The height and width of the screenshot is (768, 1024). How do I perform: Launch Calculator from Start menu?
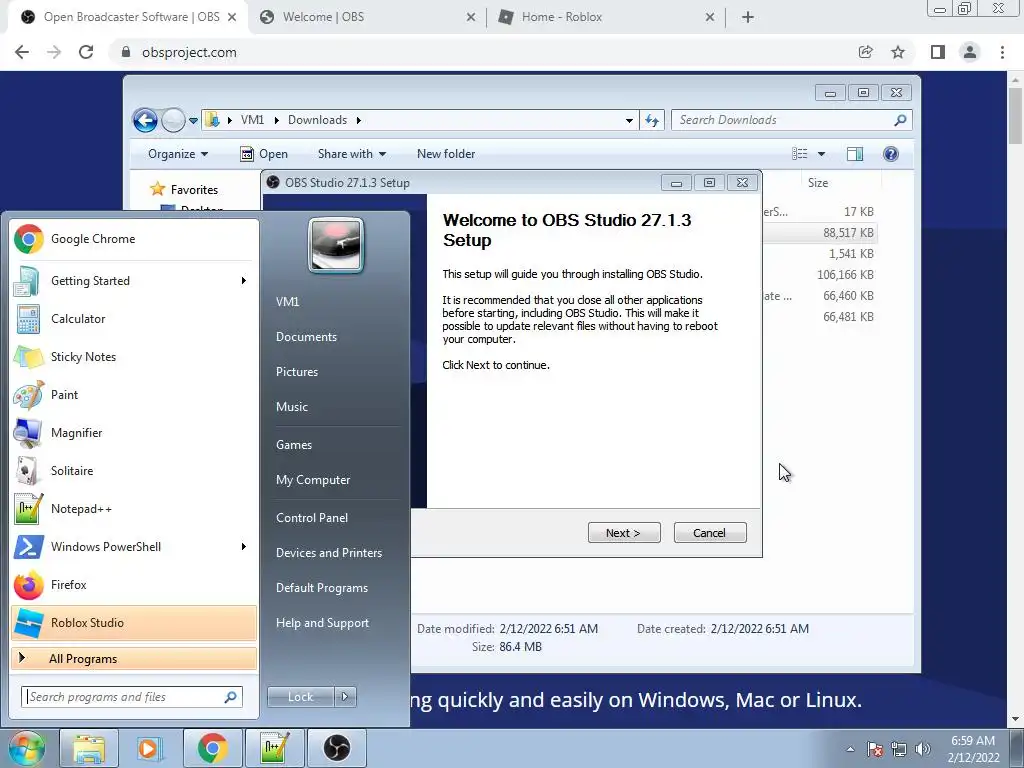134,319
